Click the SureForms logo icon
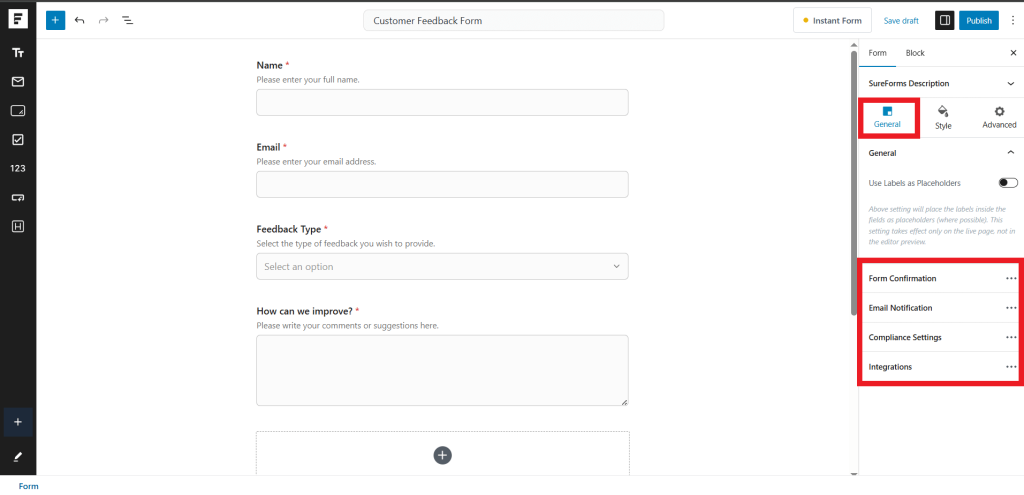The height and width of the screenshot is (495, 1024). 18,19
